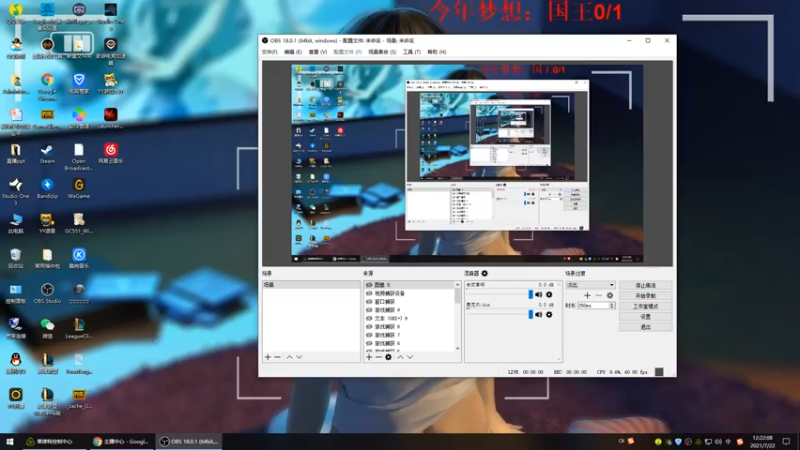
Task: Open the 编辑(E) menu
Action: (x=293, y=52)
